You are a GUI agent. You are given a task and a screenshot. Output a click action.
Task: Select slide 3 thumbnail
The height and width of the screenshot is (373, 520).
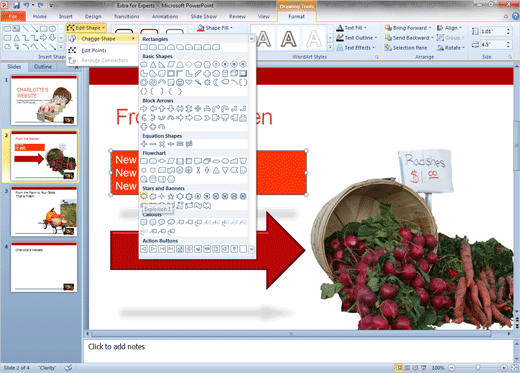coord(44,211)
